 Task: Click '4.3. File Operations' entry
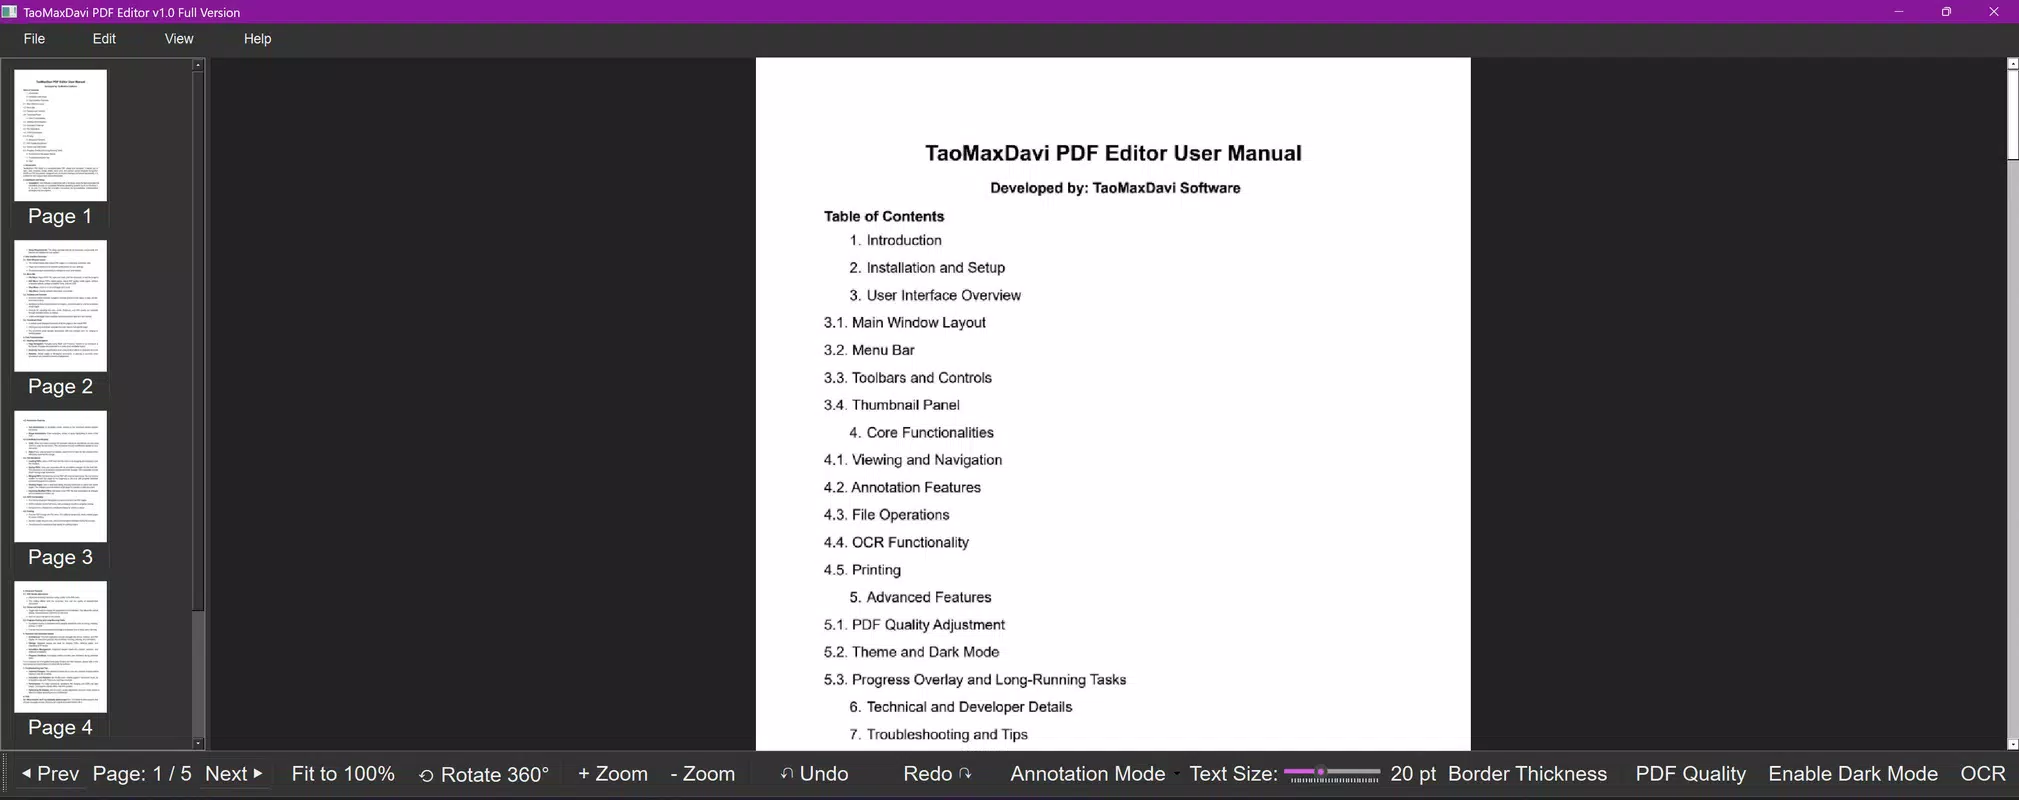pos(887,515)
